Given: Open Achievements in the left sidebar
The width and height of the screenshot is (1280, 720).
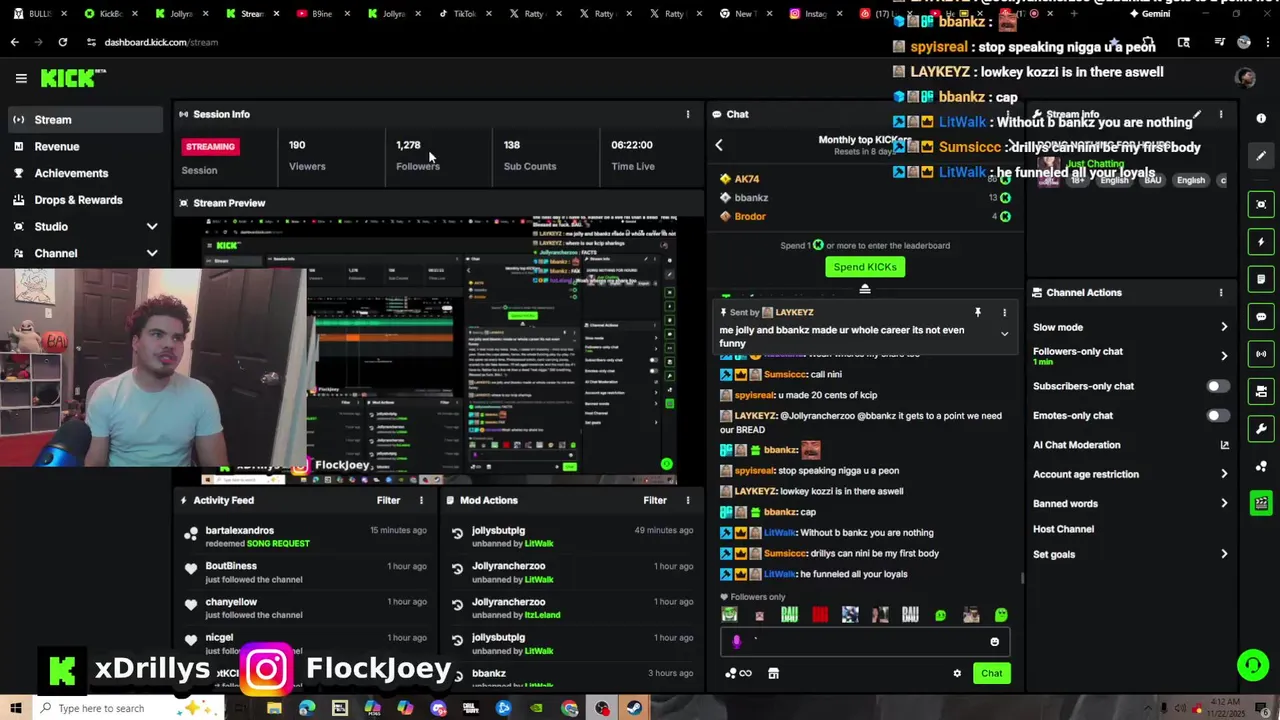Looking at the screenshot, I should [x=84, y=173].
